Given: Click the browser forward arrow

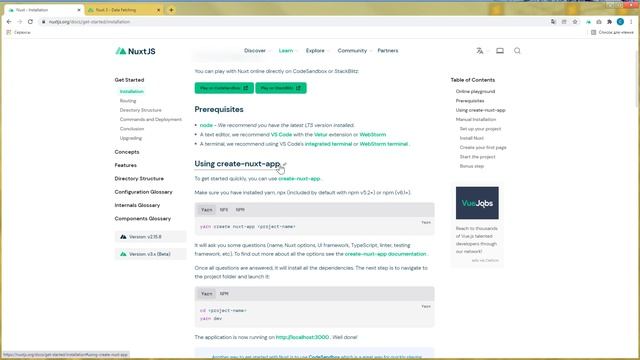Looking at the screenshot, I should tap(20, 22).
